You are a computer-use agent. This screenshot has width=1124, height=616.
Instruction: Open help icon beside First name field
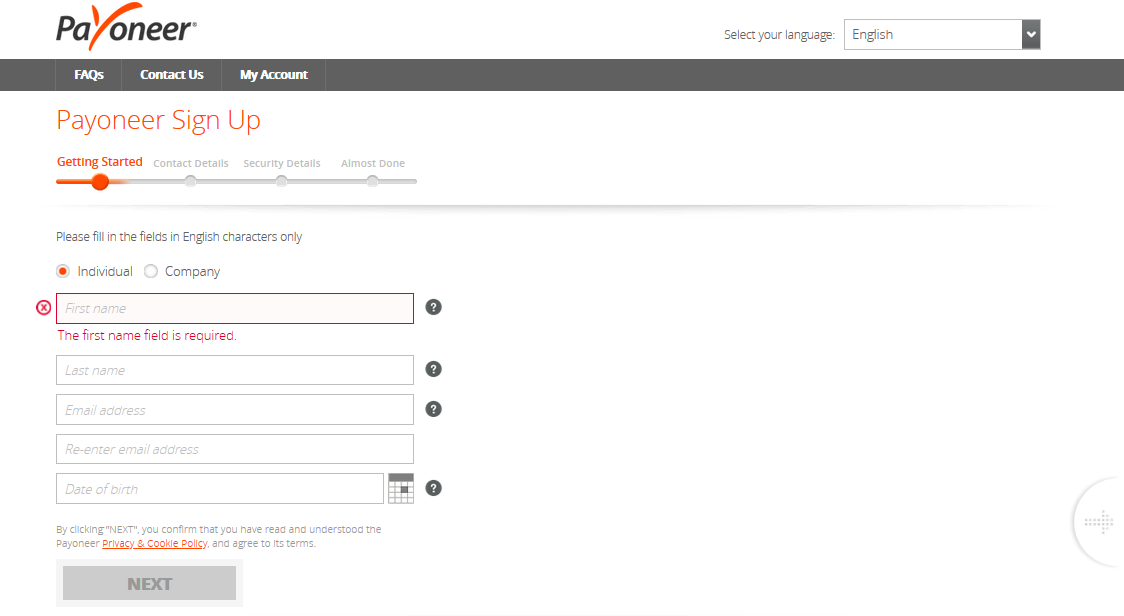click(433, 307)
